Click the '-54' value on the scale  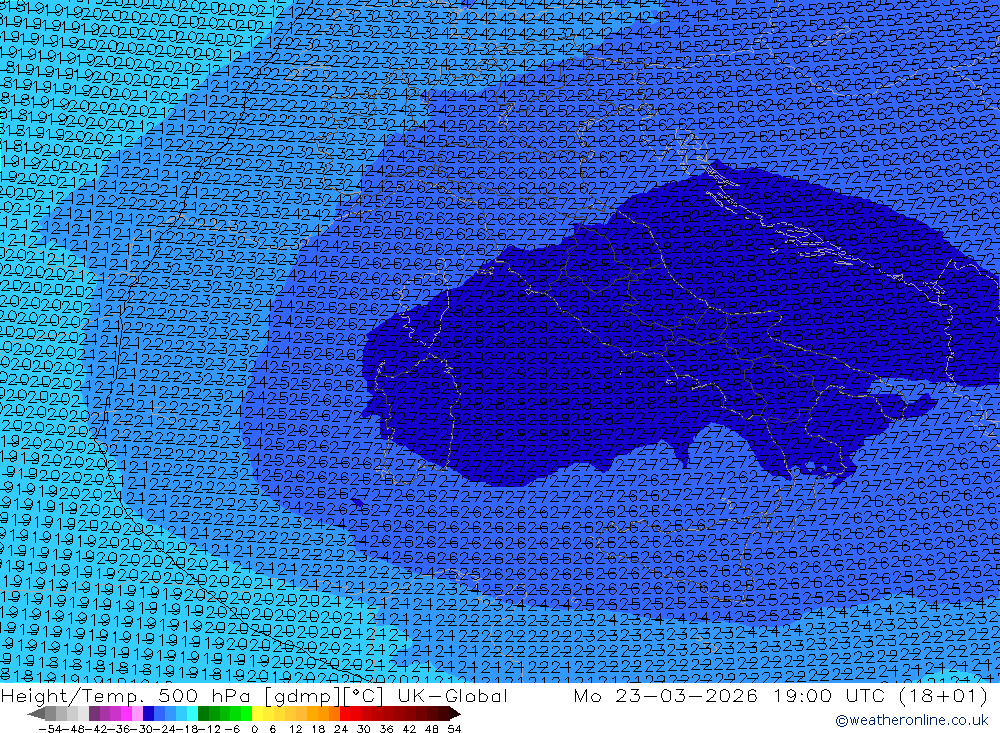click(49, 728)
